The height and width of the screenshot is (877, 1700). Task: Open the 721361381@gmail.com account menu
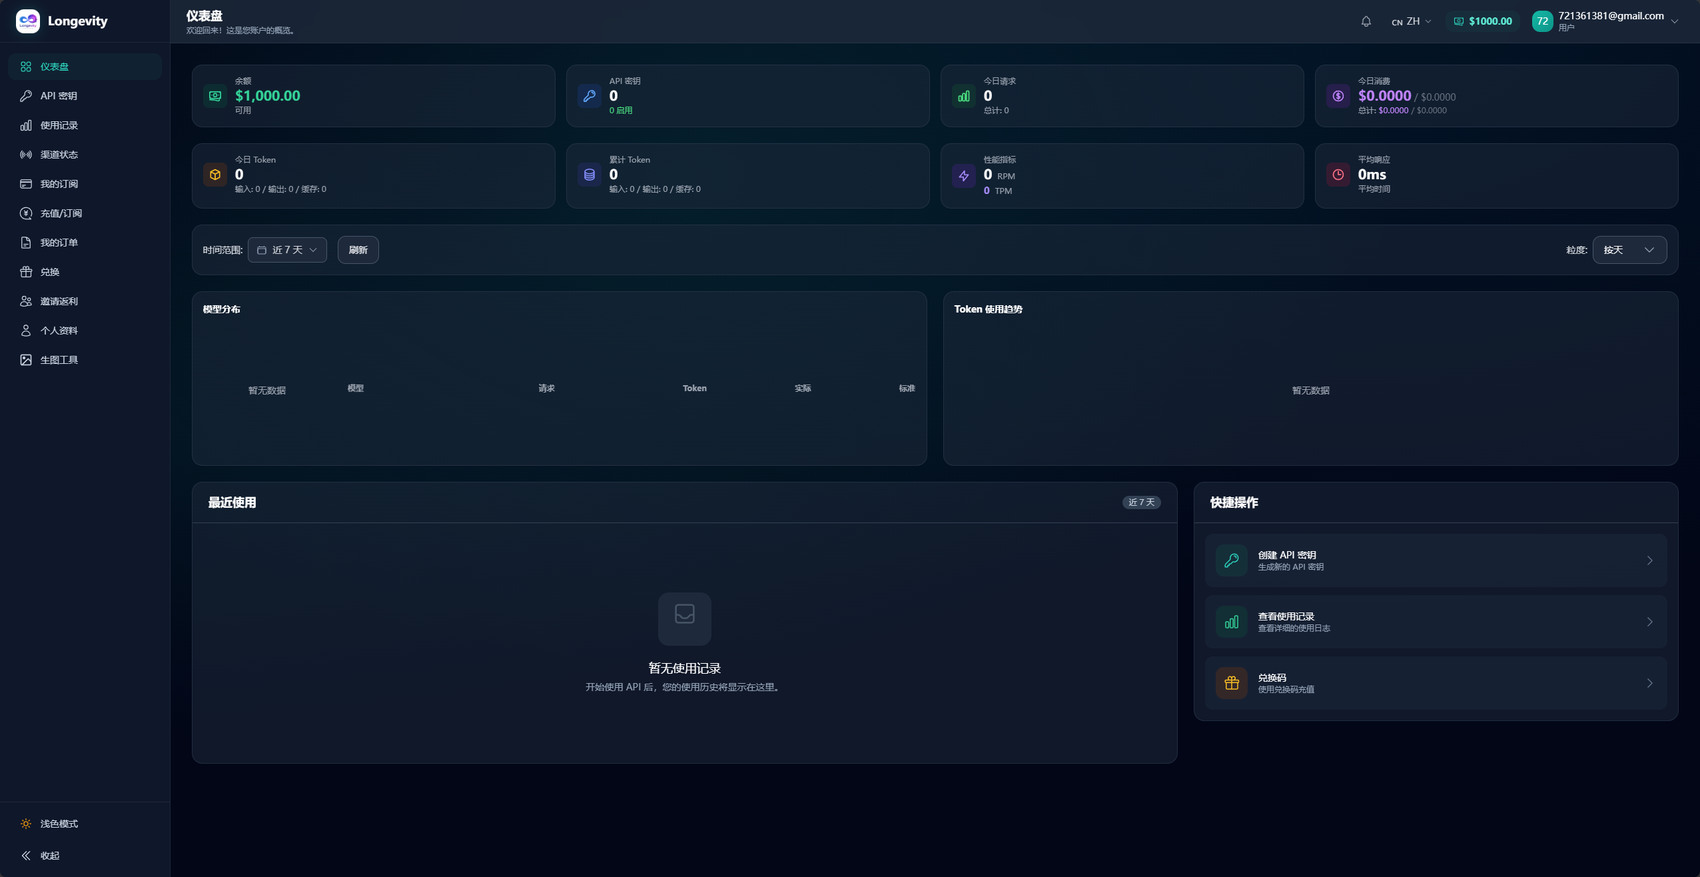(x=1605, y=21)
